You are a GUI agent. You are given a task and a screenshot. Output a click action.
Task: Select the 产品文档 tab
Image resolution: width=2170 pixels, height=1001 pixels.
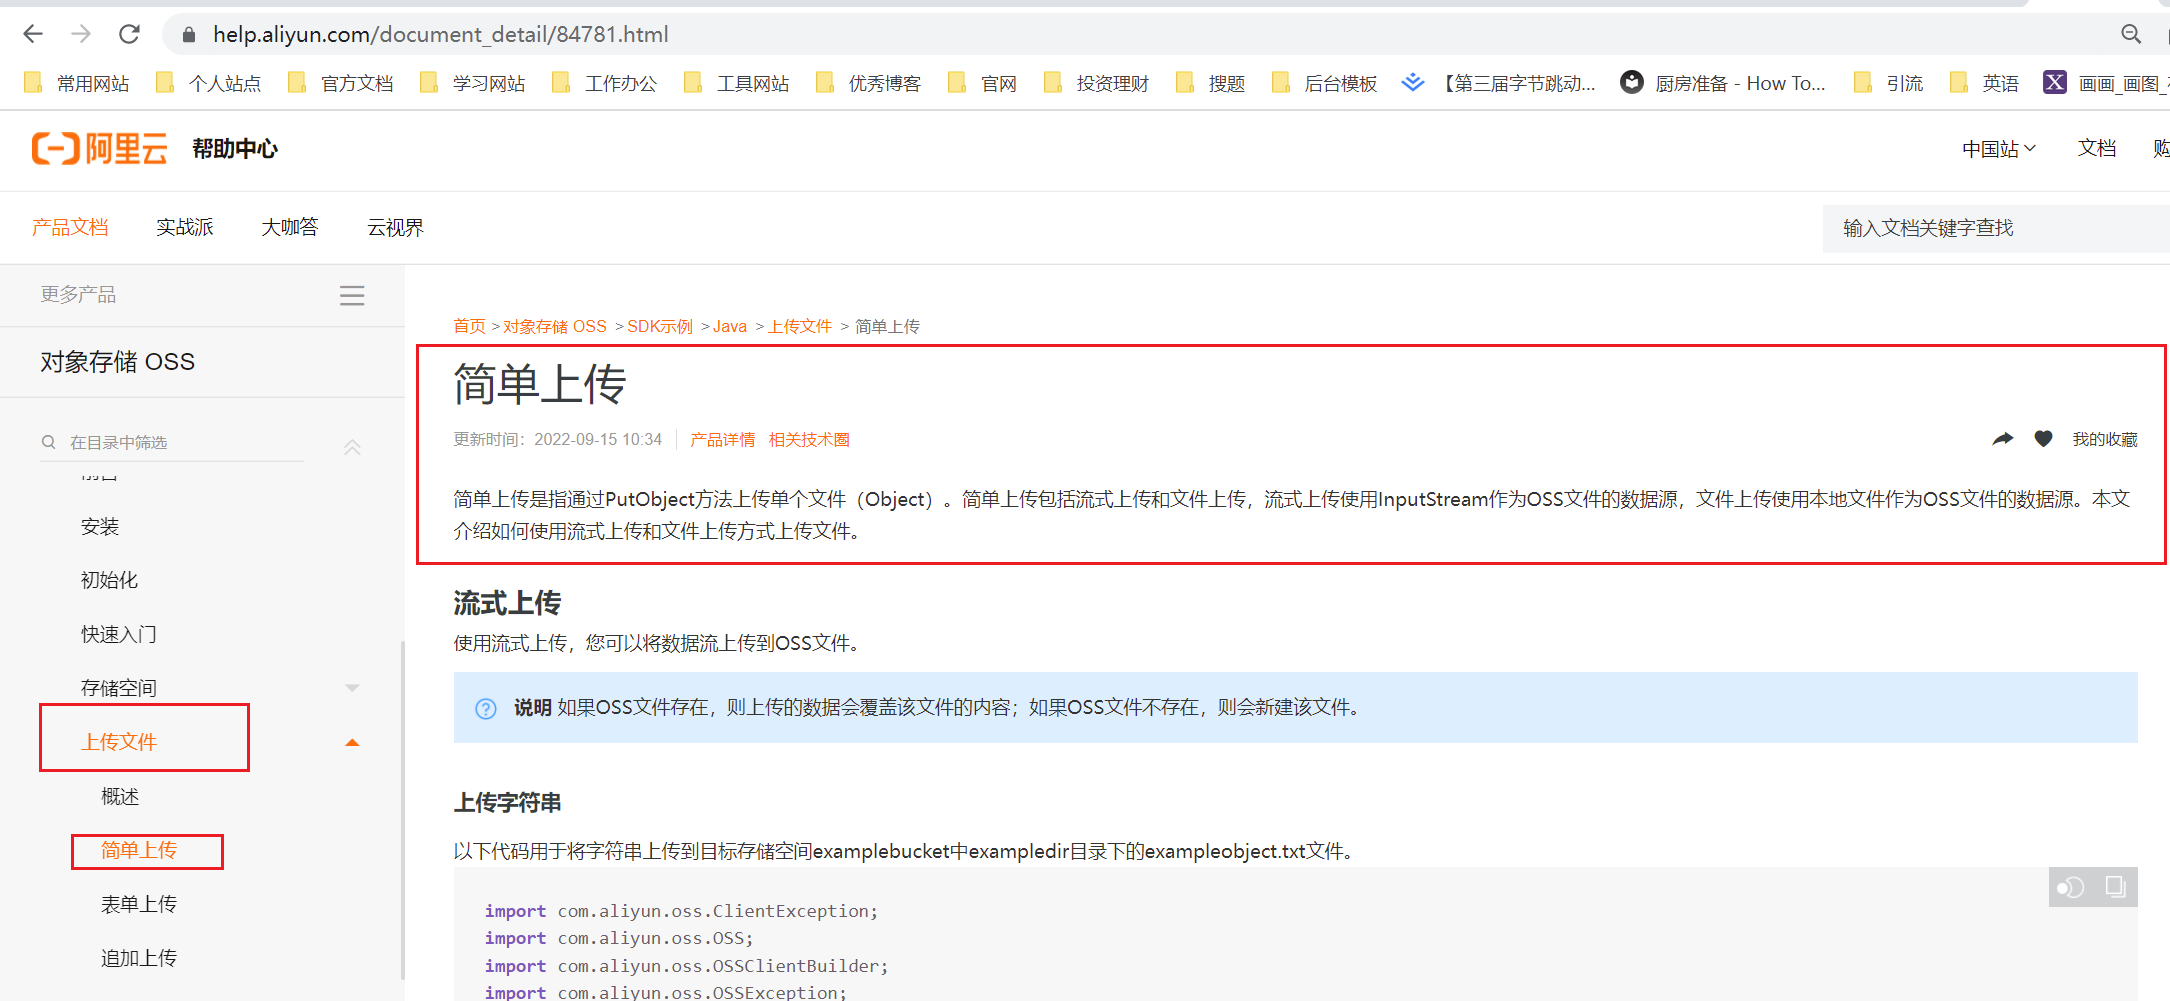pos(70,228)
